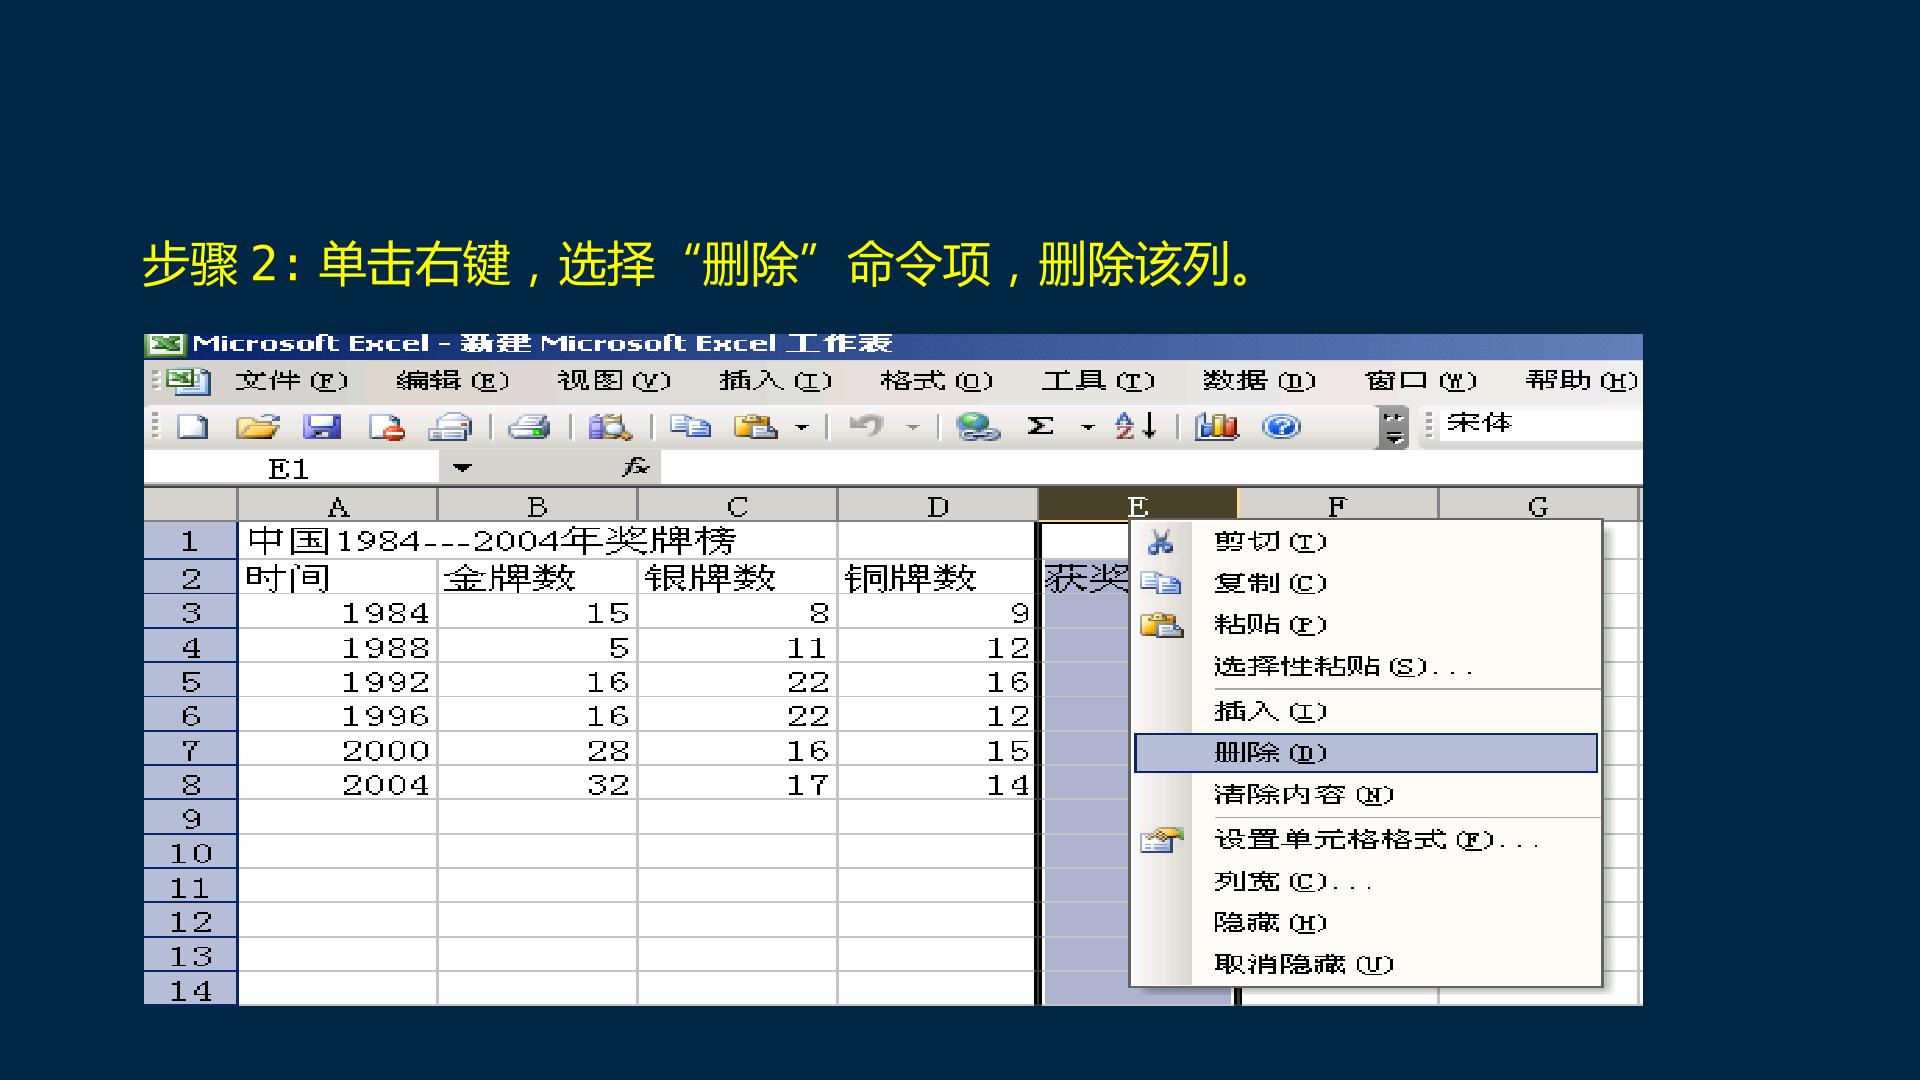The width and height of the screenshot is (1920, 1080).
Task: Save the workbook with the floppy disk icon
Action: point(322,427)
